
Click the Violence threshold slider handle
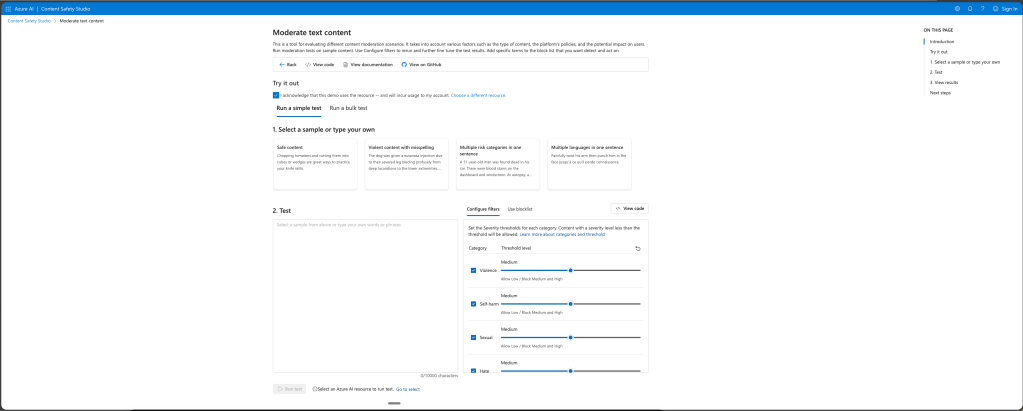(570, 270)
